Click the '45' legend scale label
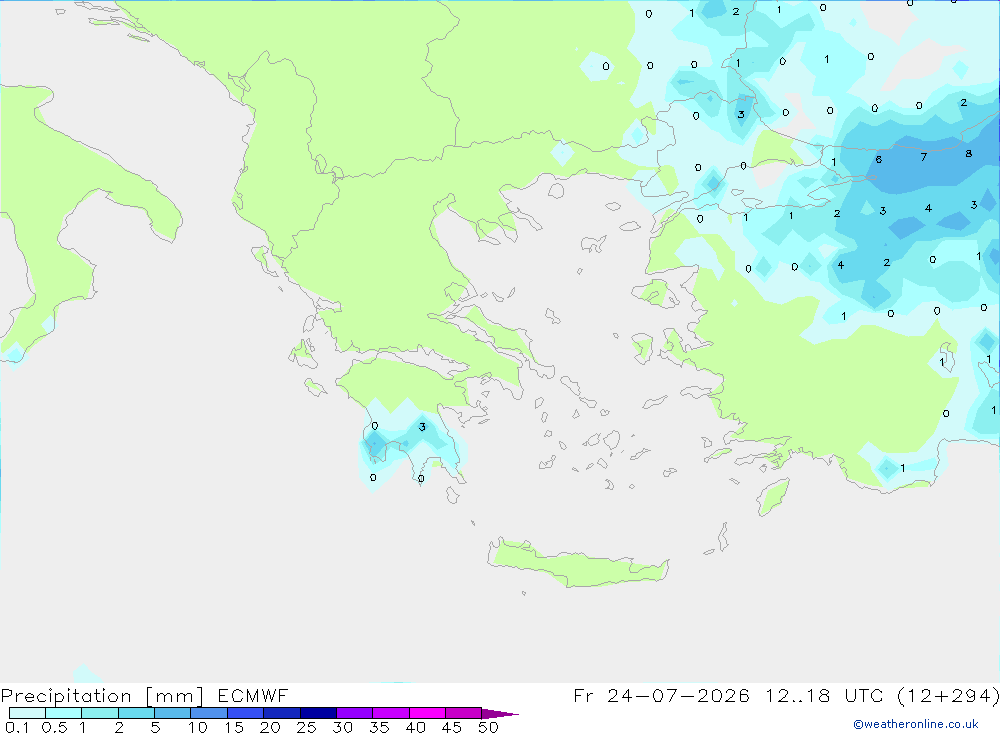Screen dimensions: 1000x733 (x=452, y=727)
